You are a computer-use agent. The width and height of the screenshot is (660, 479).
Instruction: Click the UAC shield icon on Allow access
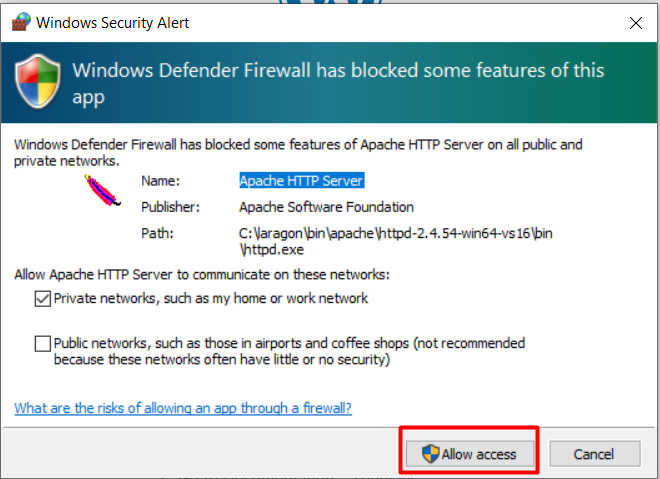(x=430, y=454)
